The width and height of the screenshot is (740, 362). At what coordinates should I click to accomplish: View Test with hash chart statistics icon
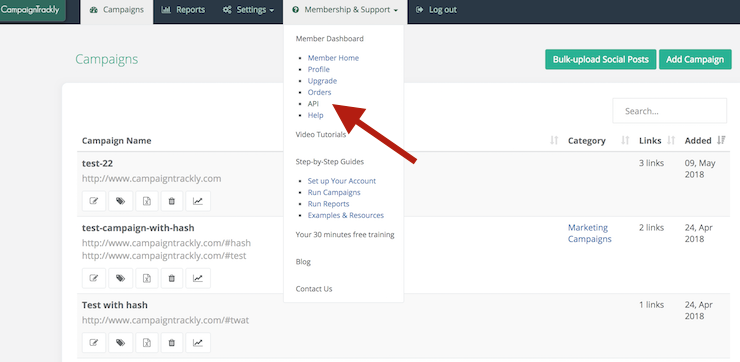click(x=198, y=343)
